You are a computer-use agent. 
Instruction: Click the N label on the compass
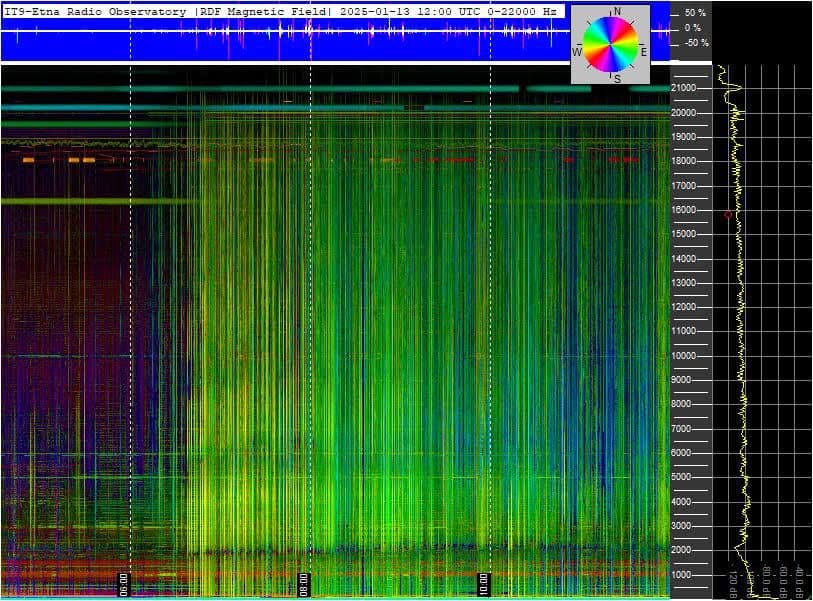[x=616, y=12]
